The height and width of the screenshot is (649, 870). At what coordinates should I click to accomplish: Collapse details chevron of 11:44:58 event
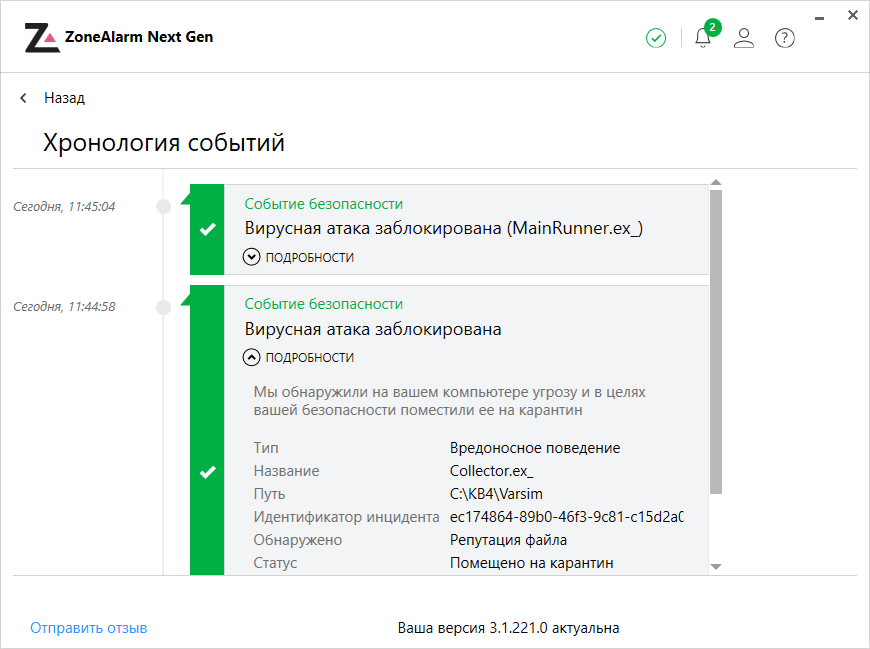click(x=251, y=357)
